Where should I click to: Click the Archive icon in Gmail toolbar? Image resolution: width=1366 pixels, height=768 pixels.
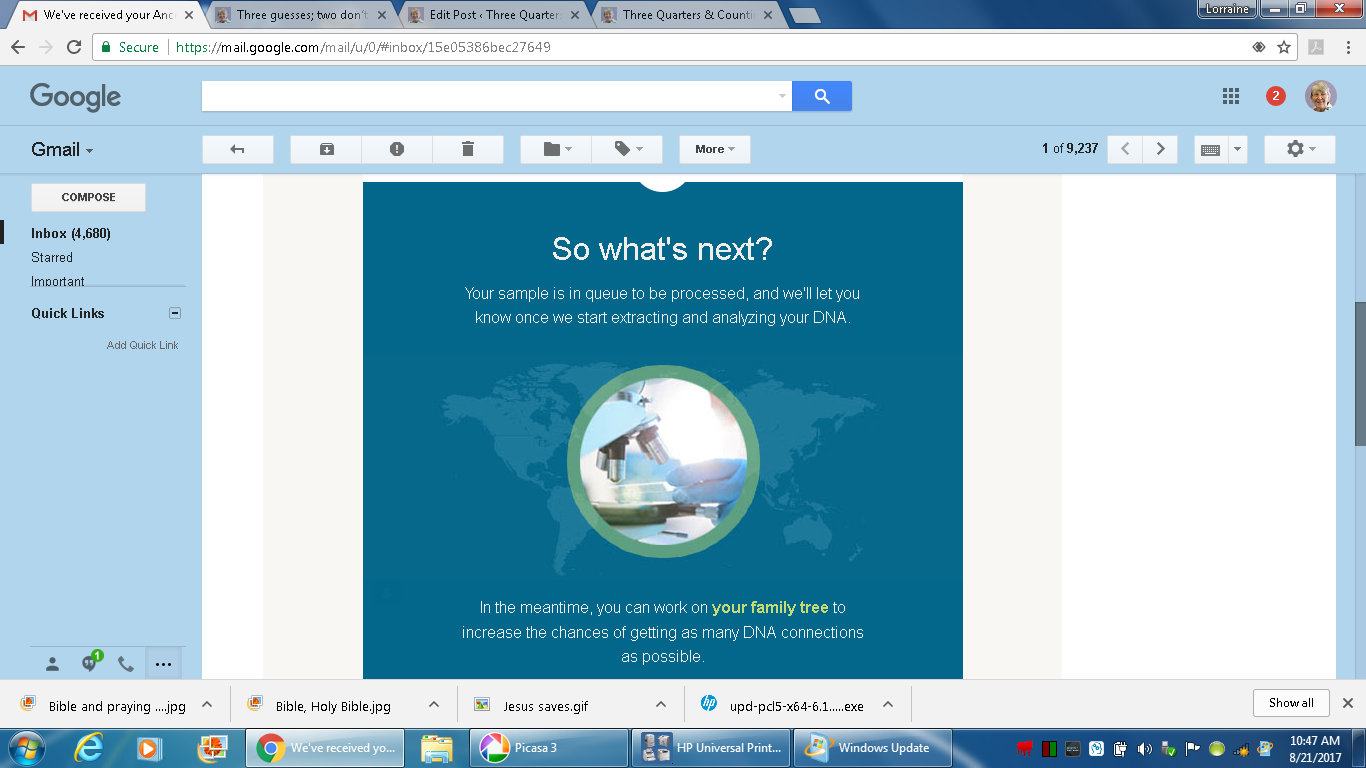326,149
